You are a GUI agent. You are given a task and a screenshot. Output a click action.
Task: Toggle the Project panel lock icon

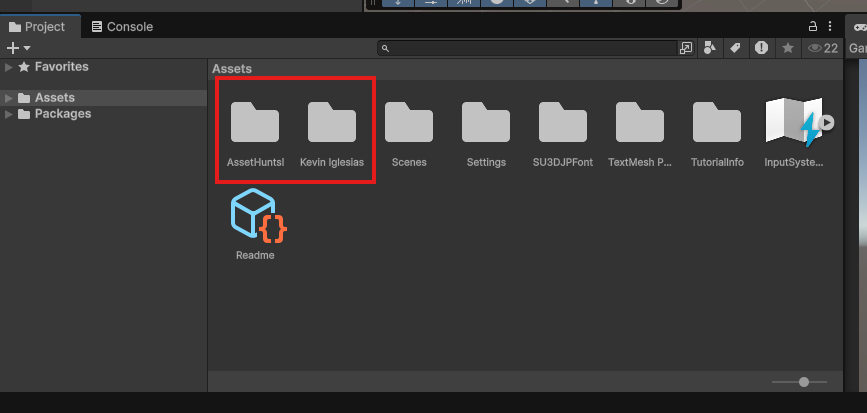(812, 27)
